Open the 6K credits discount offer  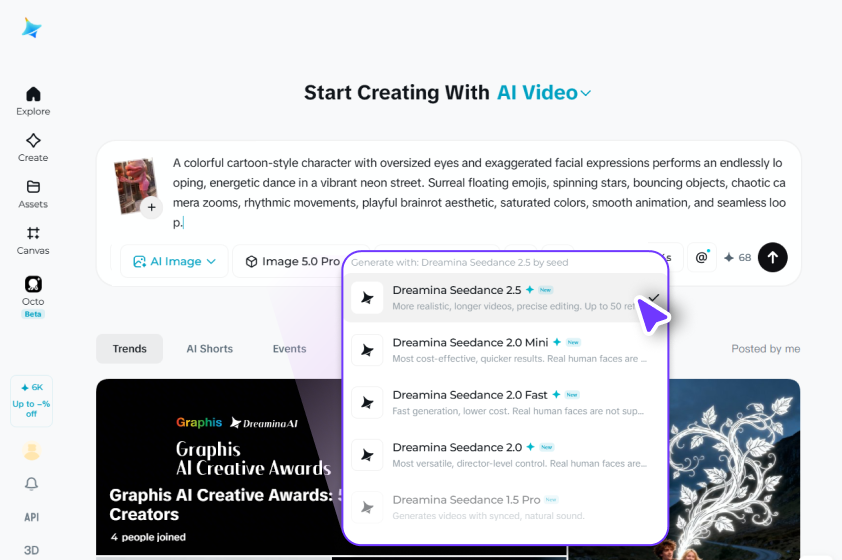coord(31,401)
